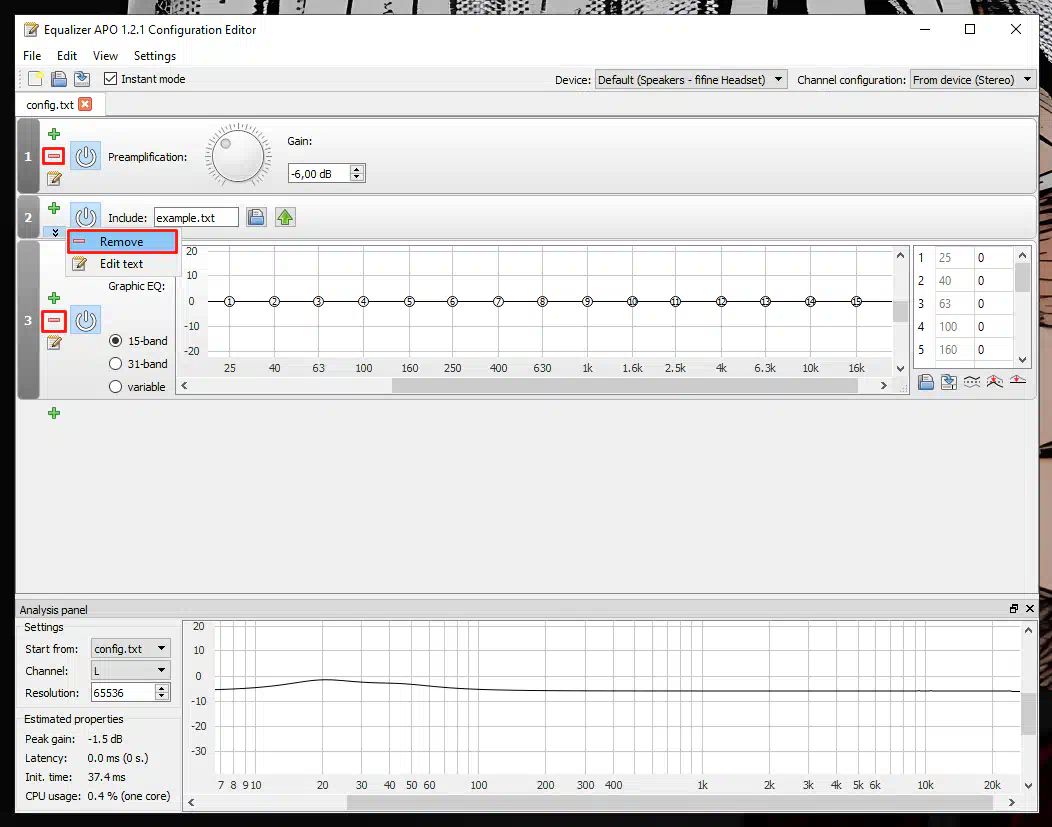Open the Edit menu

pyautogui.click(x=67, y=56)
